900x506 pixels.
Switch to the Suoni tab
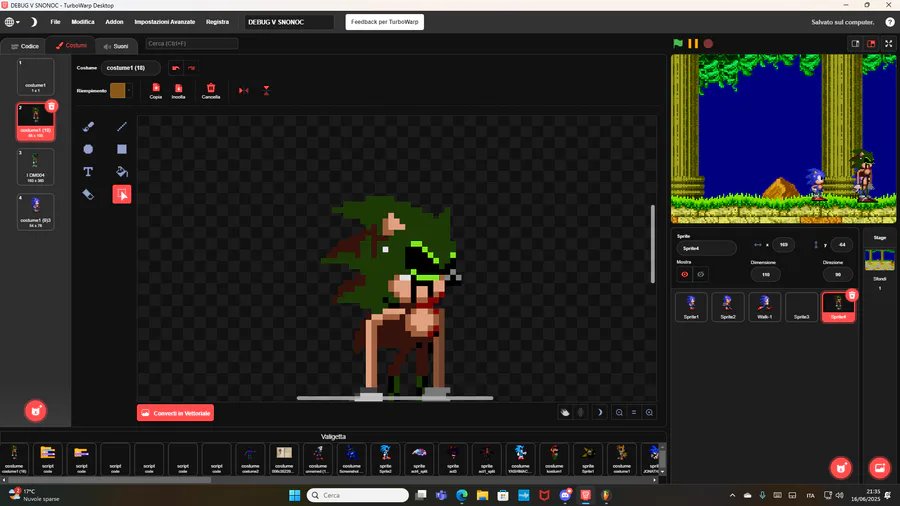116,46
